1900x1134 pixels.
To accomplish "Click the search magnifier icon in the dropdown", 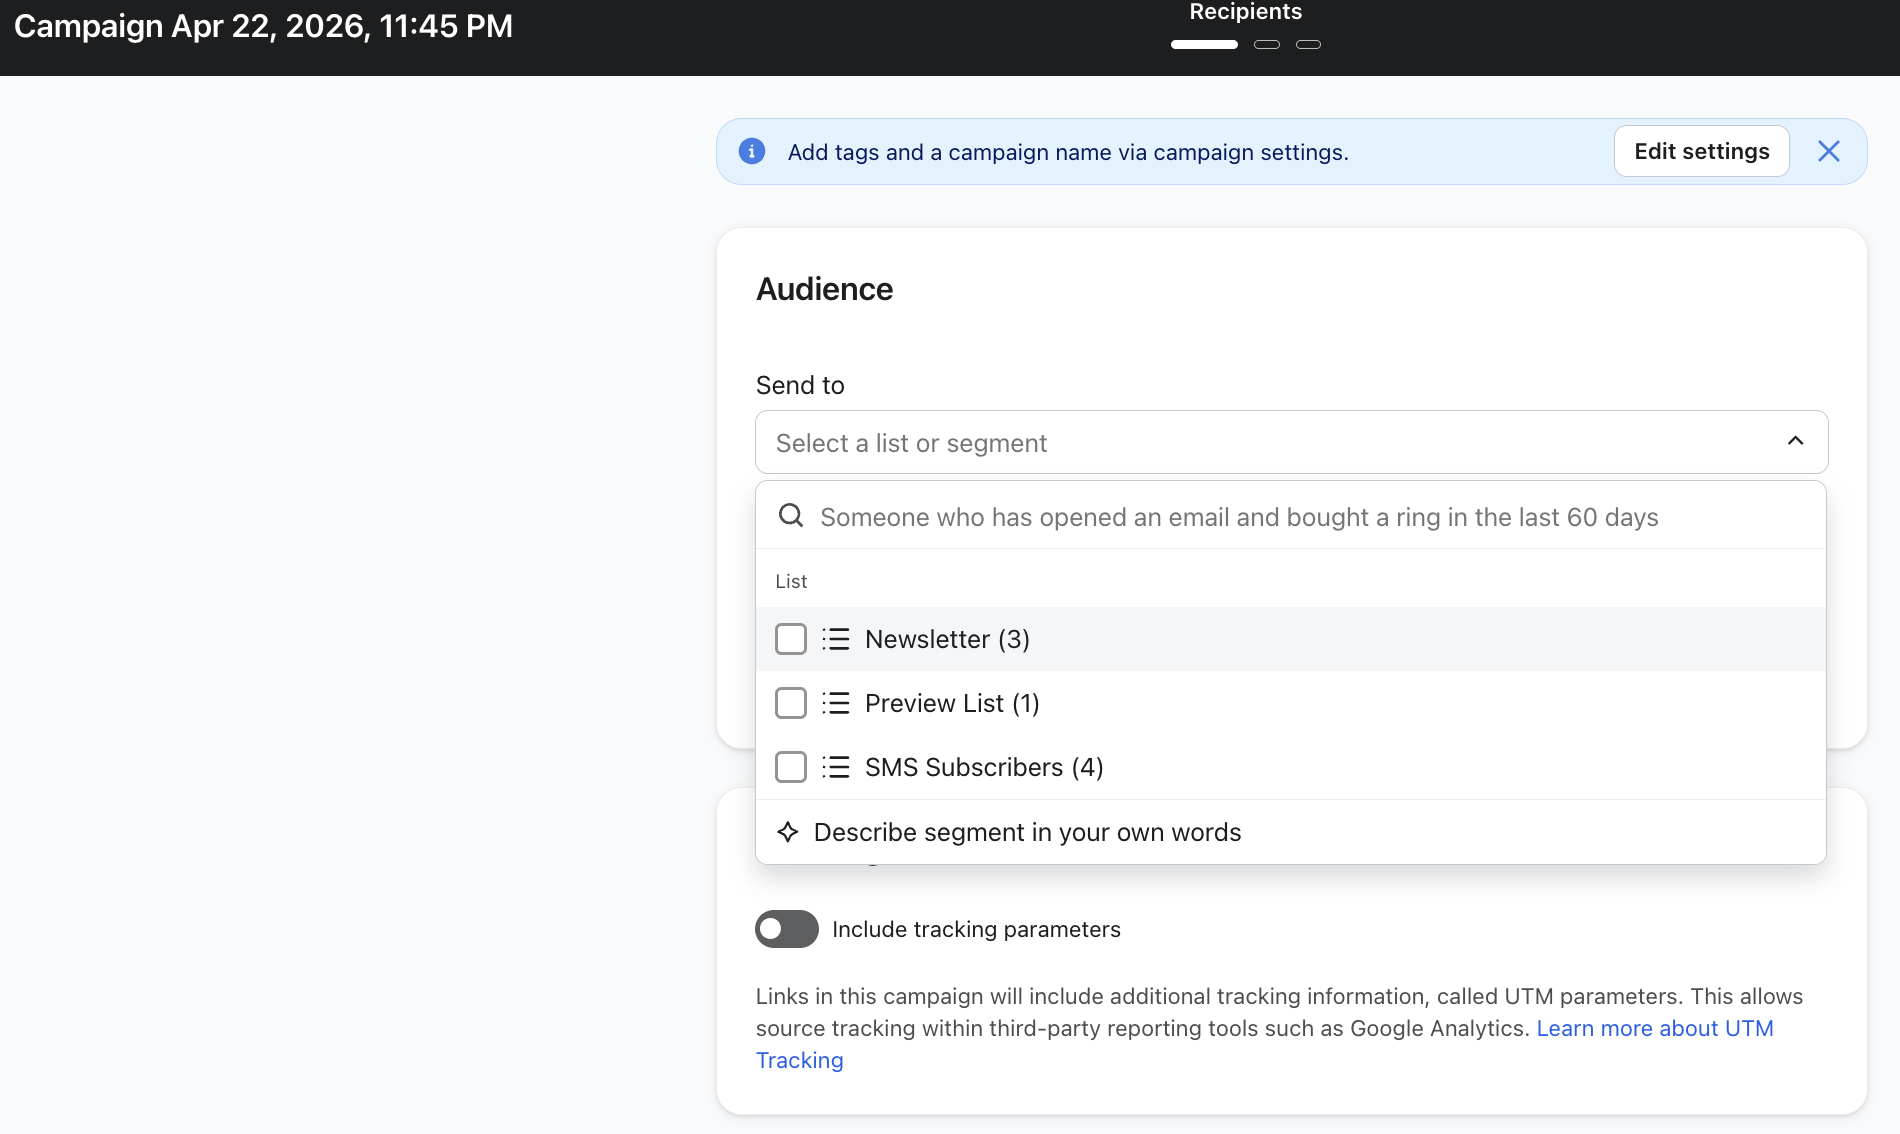I will (x=791, y=516).
